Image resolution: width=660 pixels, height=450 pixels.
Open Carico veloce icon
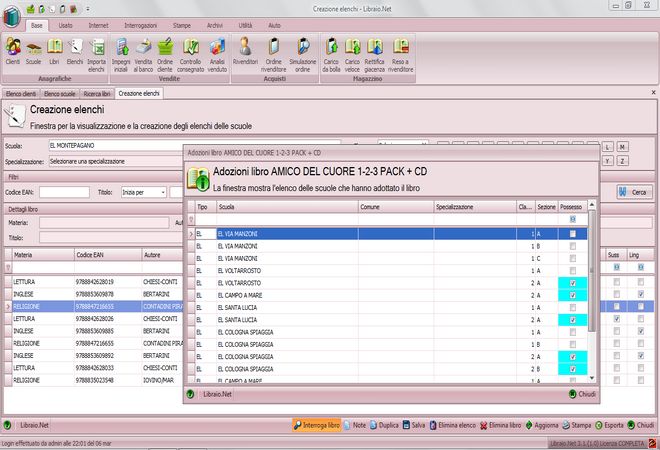click(352, 55)
